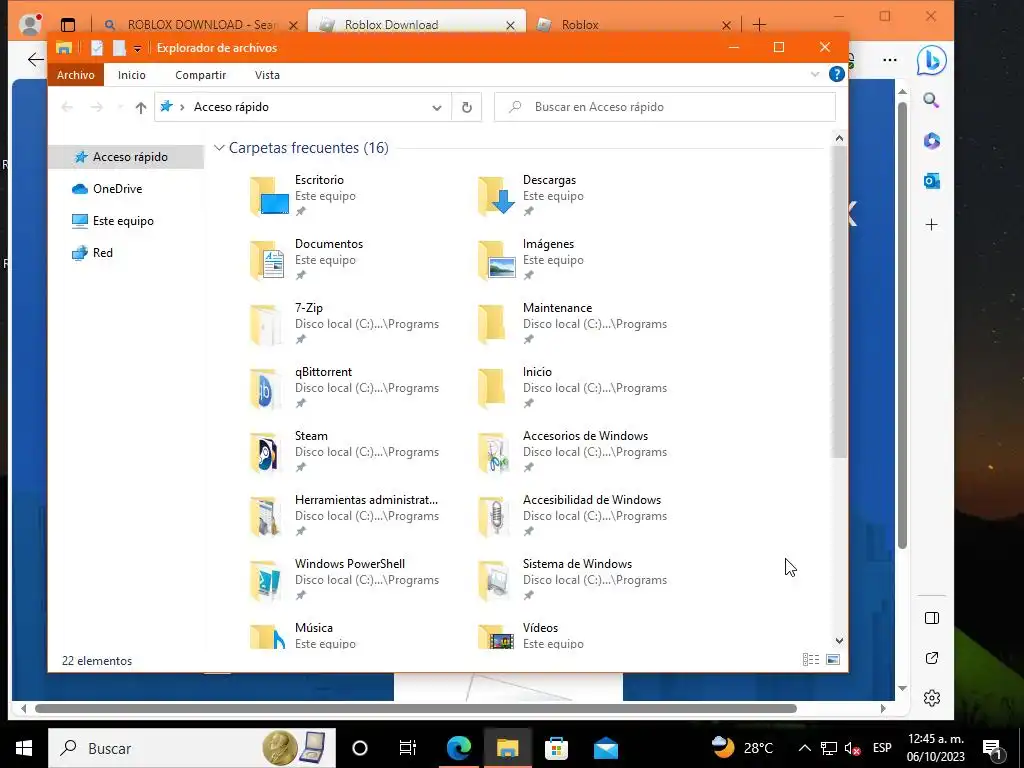Screen dimensions: 1024x768
Task: Click the Explorer scroll down arrow
Action: [x=839, y=641]
